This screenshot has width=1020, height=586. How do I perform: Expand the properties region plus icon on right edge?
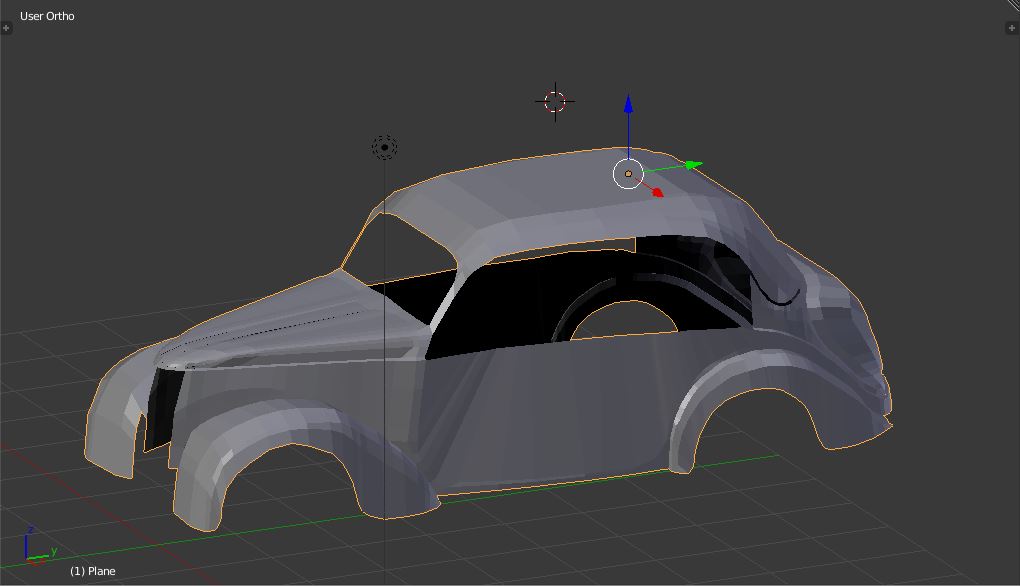pyautogui.click(x=1012, y=28)
